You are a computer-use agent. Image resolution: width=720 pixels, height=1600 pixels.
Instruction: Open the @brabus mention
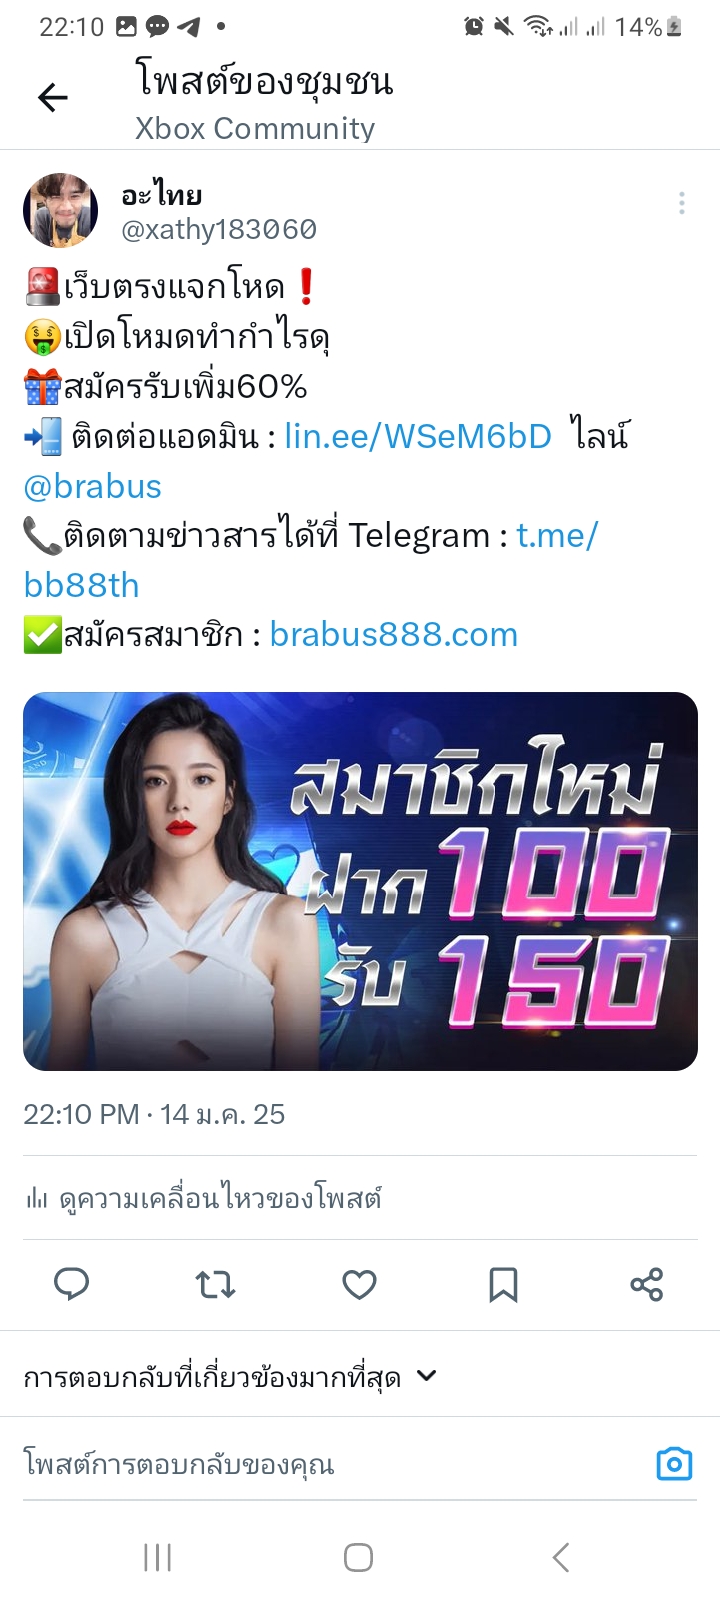pos(92,486)
